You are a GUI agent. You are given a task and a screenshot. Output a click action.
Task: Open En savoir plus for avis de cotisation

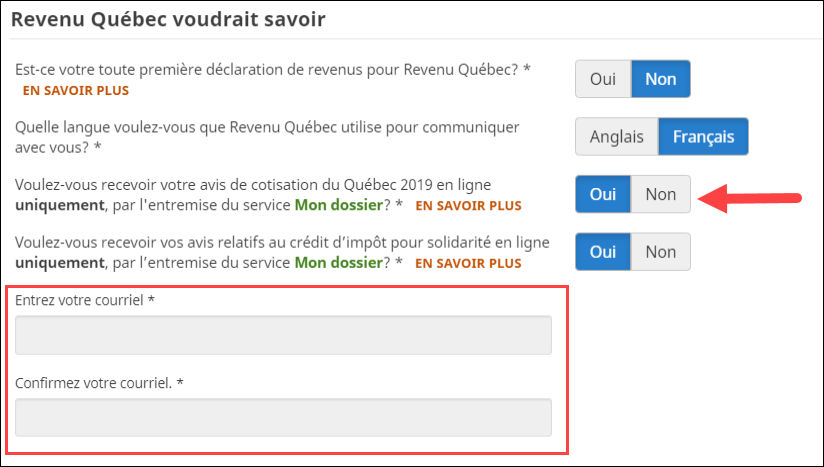coord(468,206)
